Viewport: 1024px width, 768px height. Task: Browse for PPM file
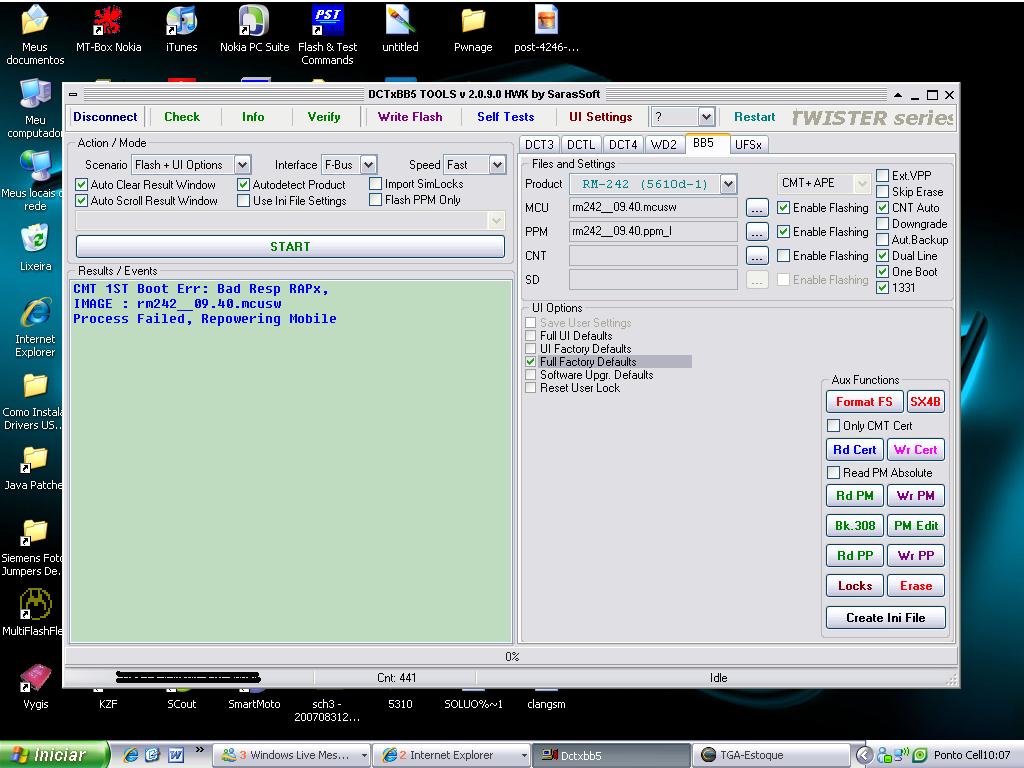(x=757, y=232)
